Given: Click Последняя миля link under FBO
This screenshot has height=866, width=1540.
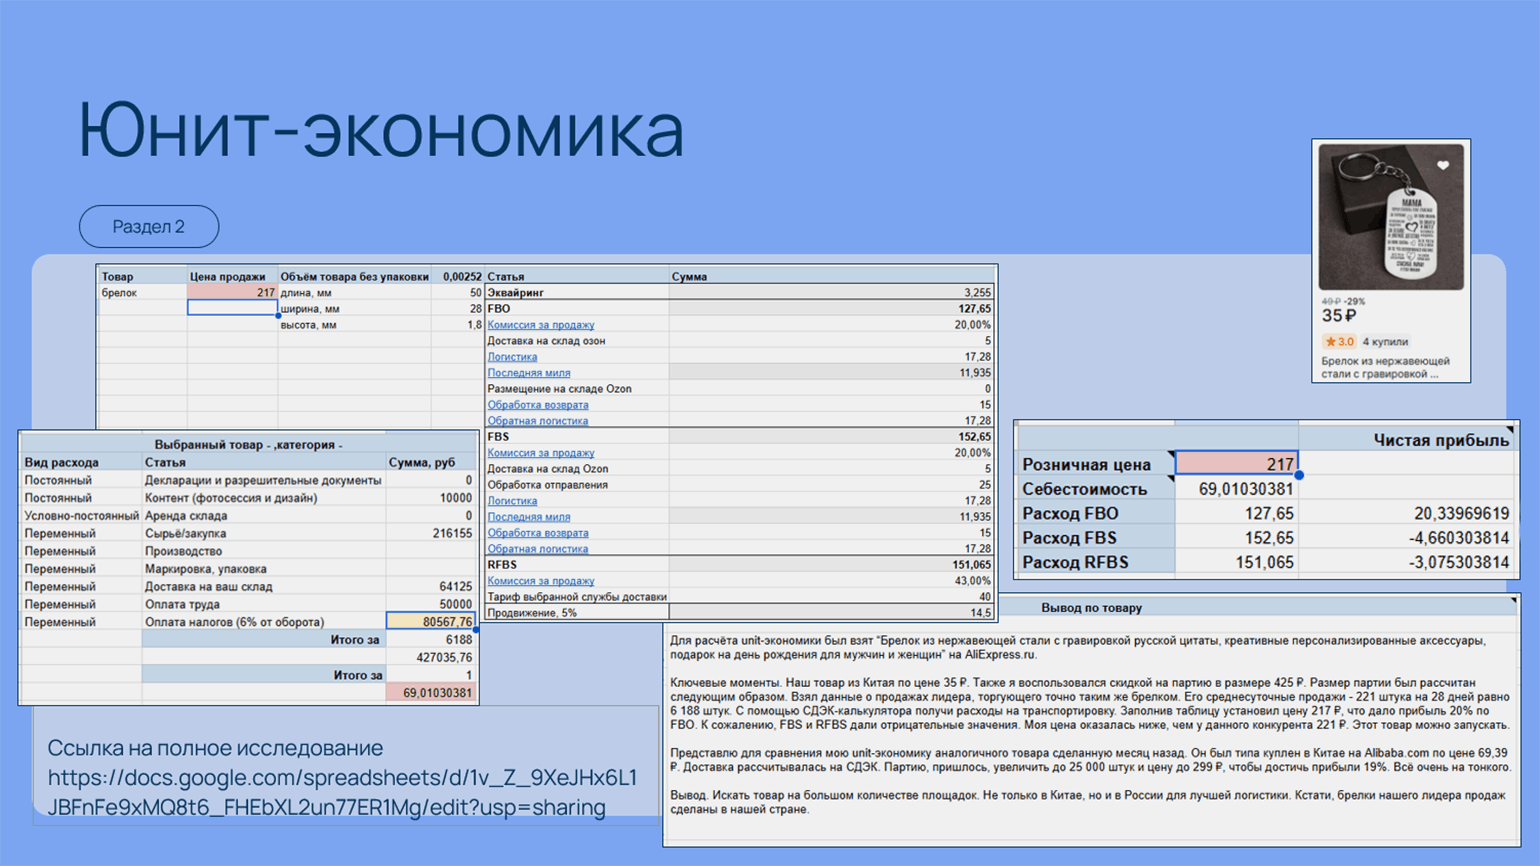Looking at the screenshot, I should click(x=528, y=373).
